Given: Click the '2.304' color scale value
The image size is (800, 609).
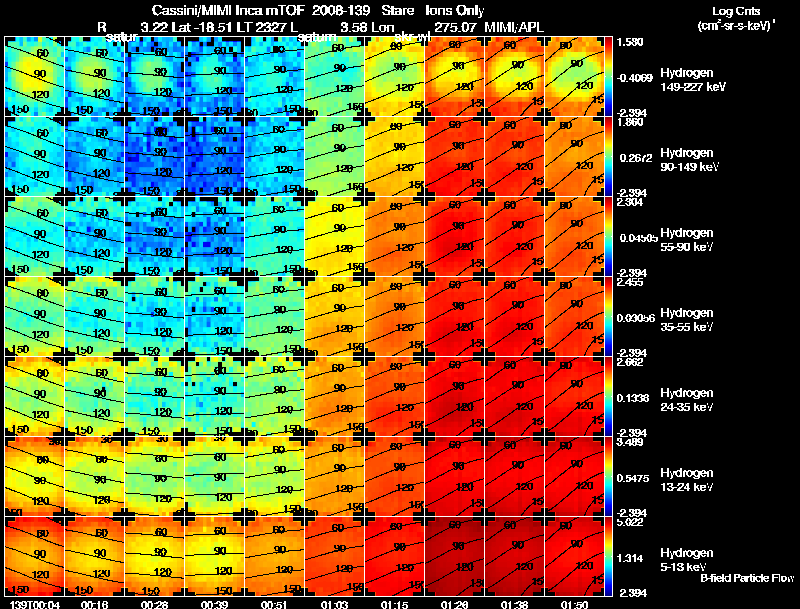Looking at the screenshot, I should 629,202.
